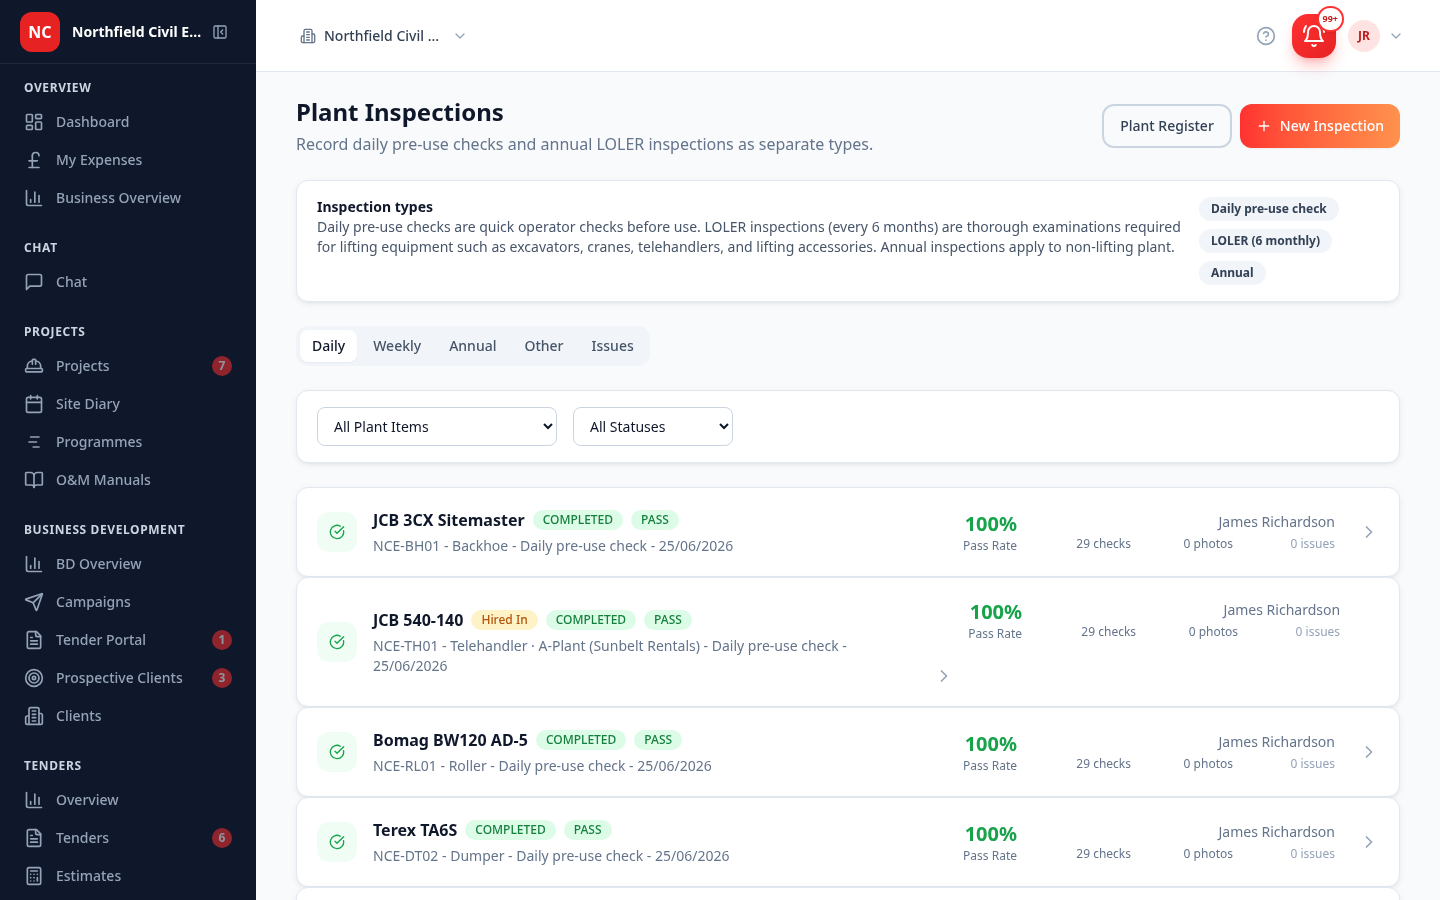Screen dimensions: 1440x900
Task: Switch to Other tab
Action: tap(544, 346)
